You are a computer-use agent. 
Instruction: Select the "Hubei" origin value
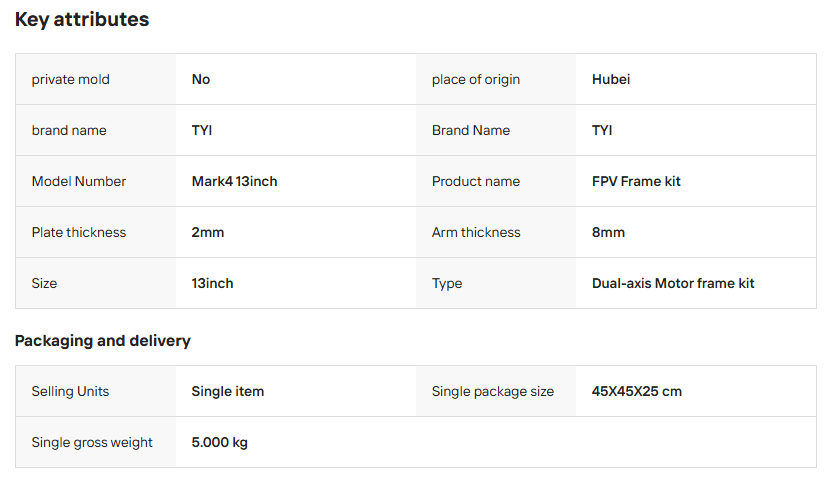click(x=611, y=80)
